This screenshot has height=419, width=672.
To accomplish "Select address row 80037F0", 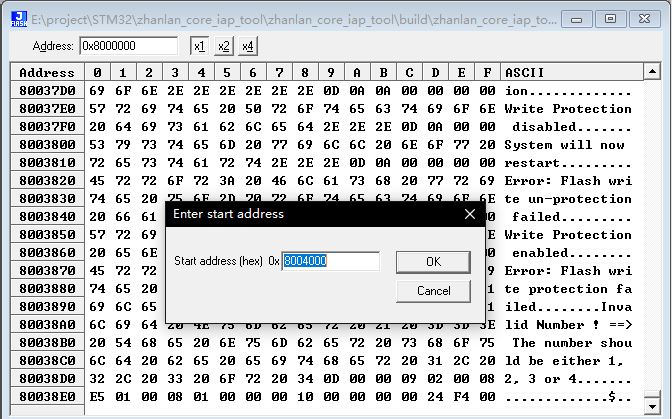I will click(47, 126).
